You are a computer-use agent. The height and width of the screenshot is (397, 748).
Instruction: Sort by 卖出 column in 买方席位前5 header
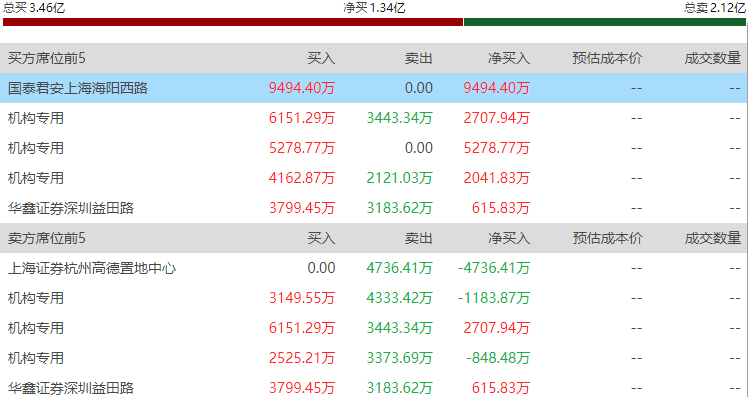click(418, 58)
